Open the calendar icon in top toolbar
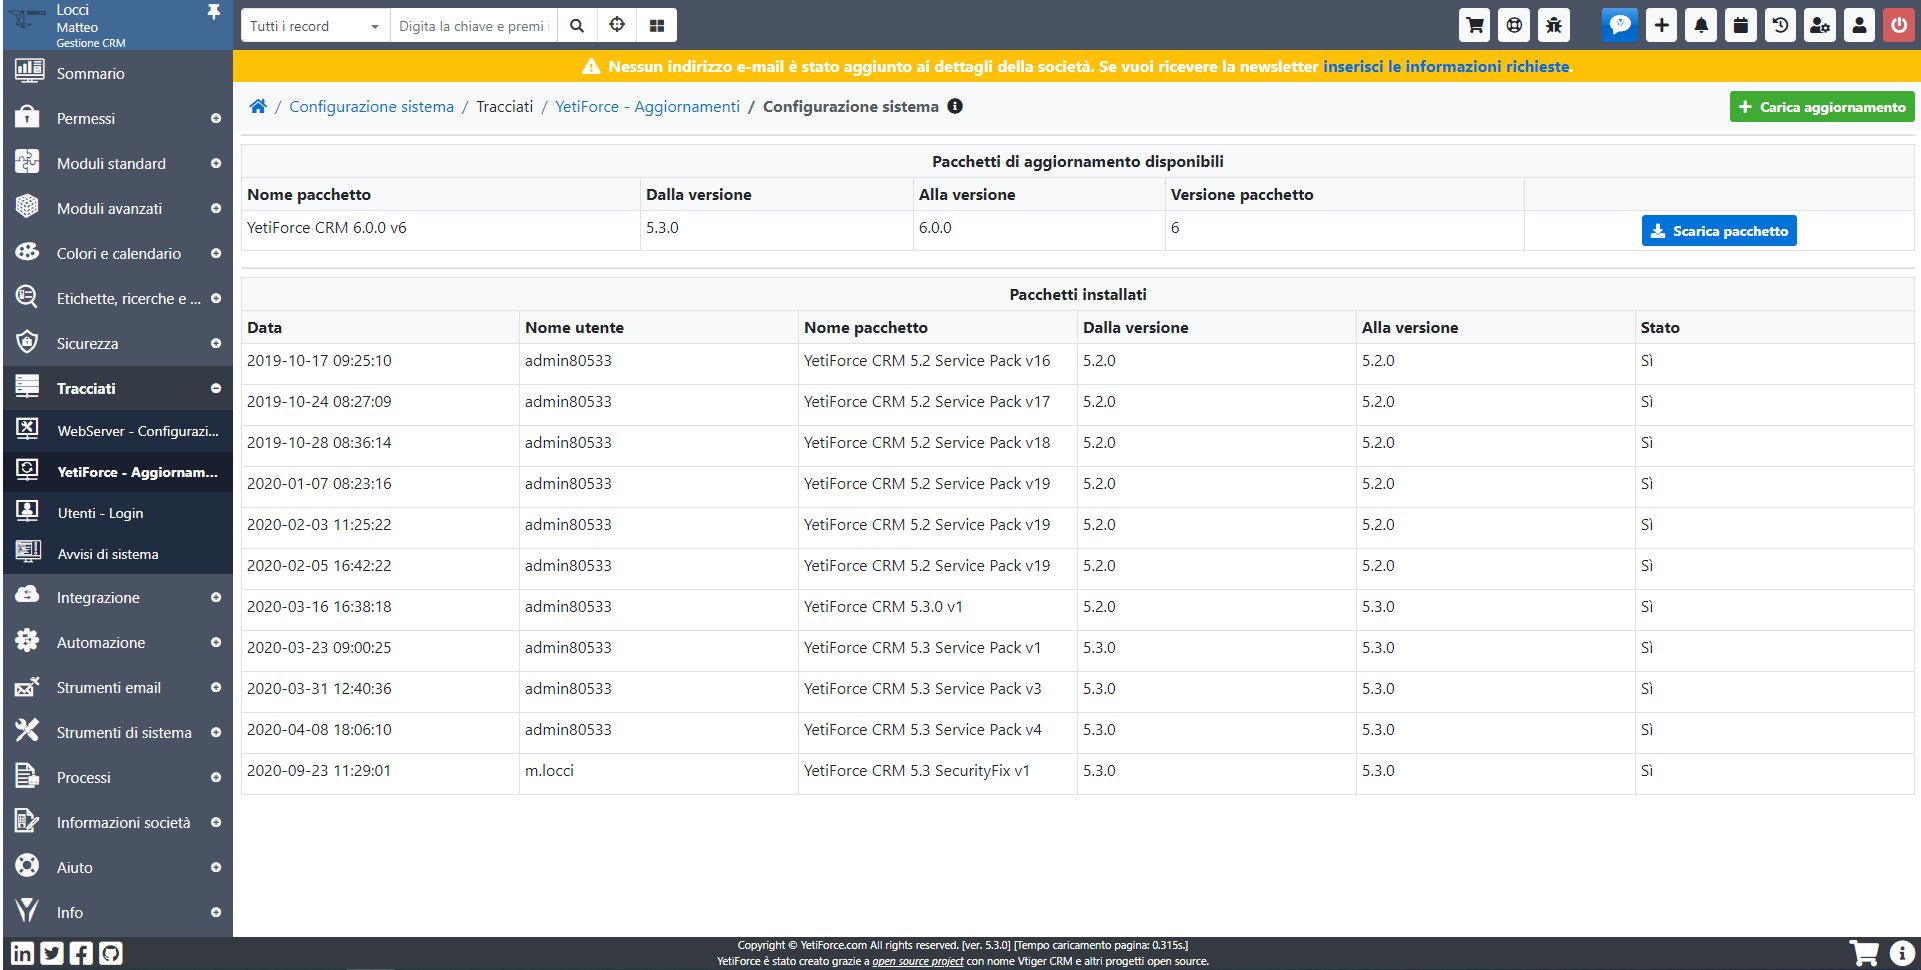The width and height of the screenshot is (1921, 970). 1741,25
